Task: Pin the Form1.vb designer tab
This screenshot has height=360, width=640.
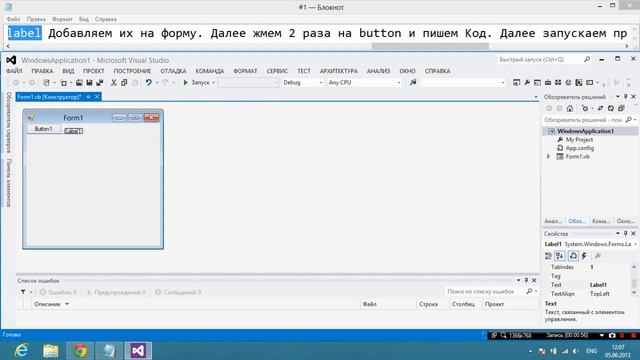Action: coord(88,97)
